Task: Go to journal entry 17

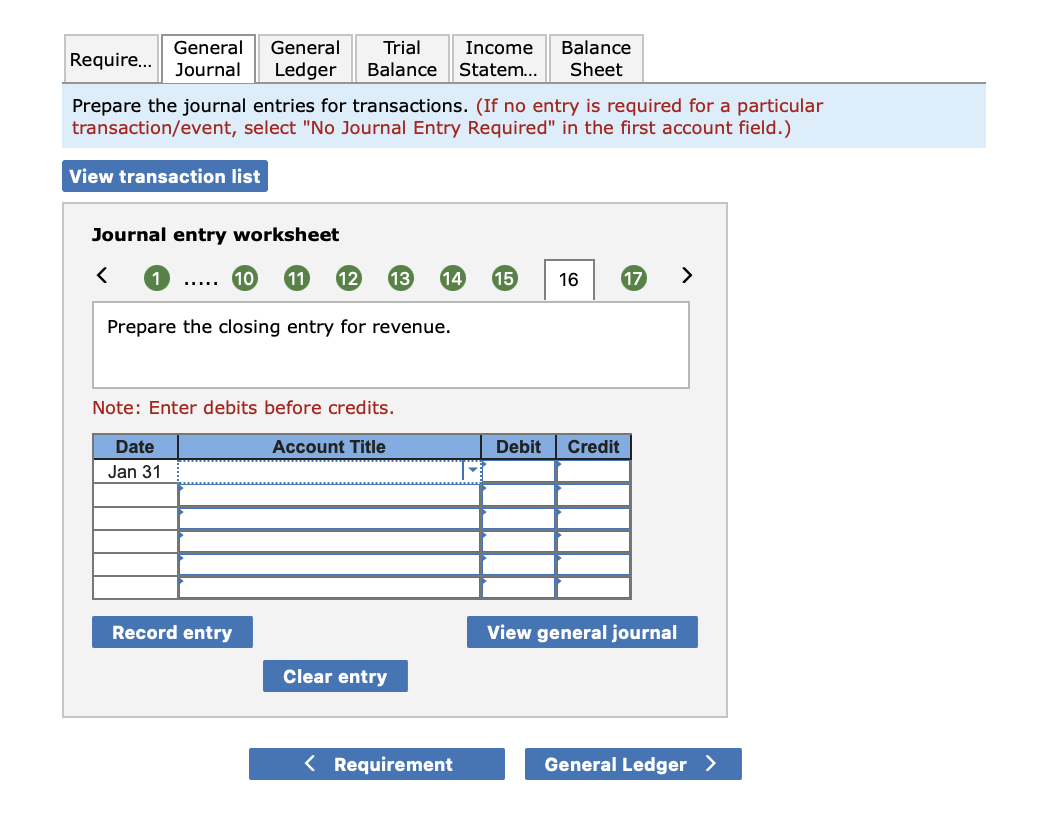Action: point(633,278)
